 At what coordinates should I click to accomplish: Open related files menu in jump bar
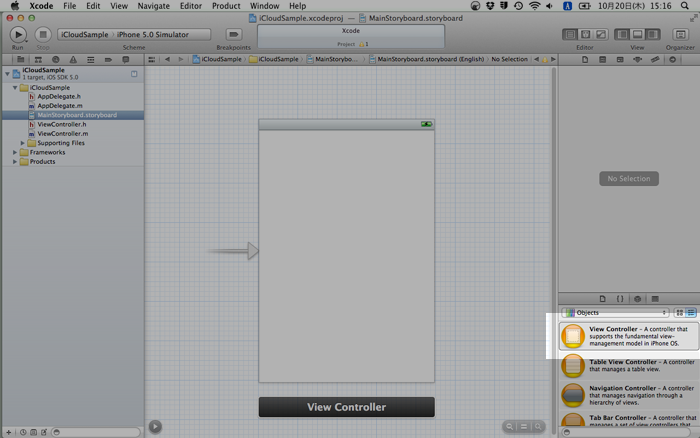pos(152,59)
